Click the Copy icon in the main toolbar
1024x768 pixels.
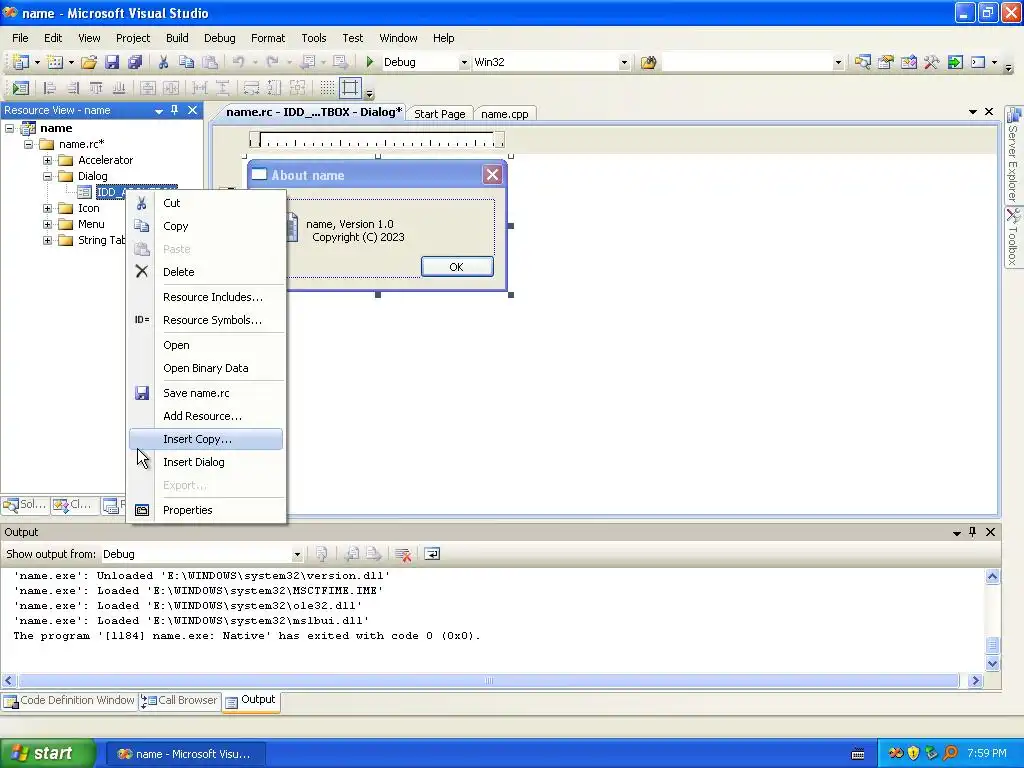(x=187, y=62)
